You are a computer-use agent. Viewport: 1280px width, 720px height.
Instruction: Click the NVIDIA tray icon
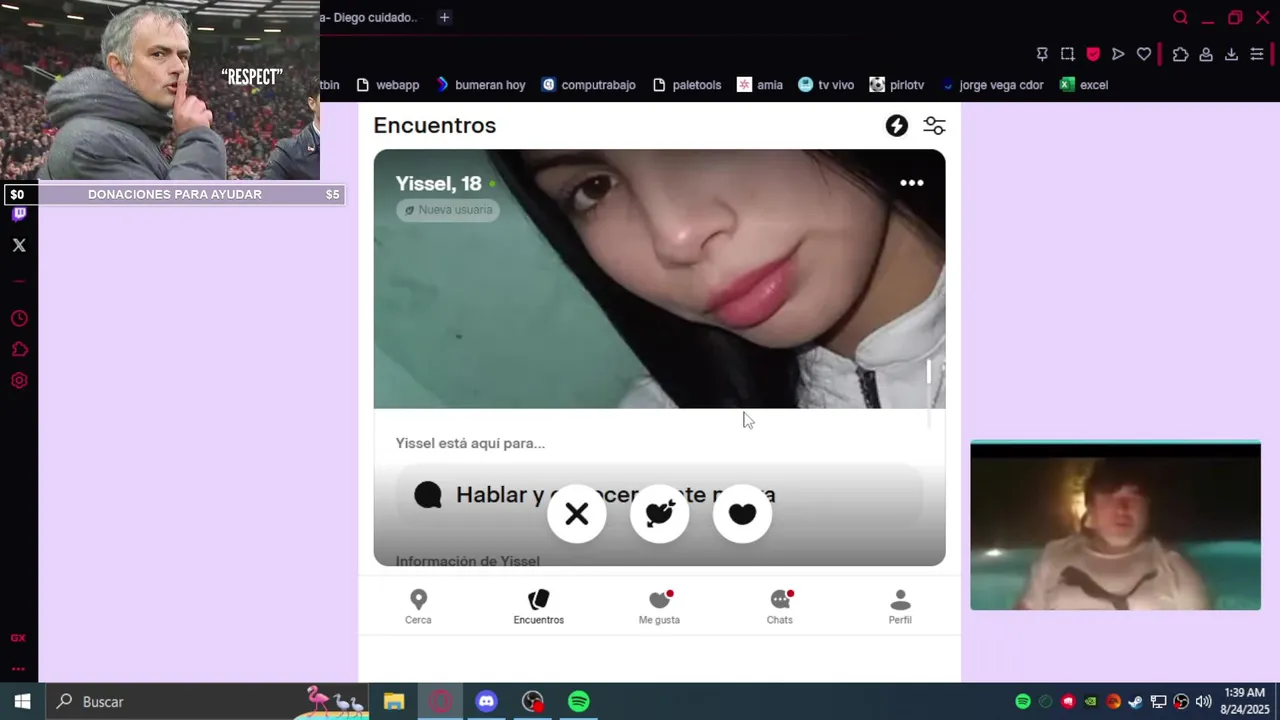(1091, 702)
